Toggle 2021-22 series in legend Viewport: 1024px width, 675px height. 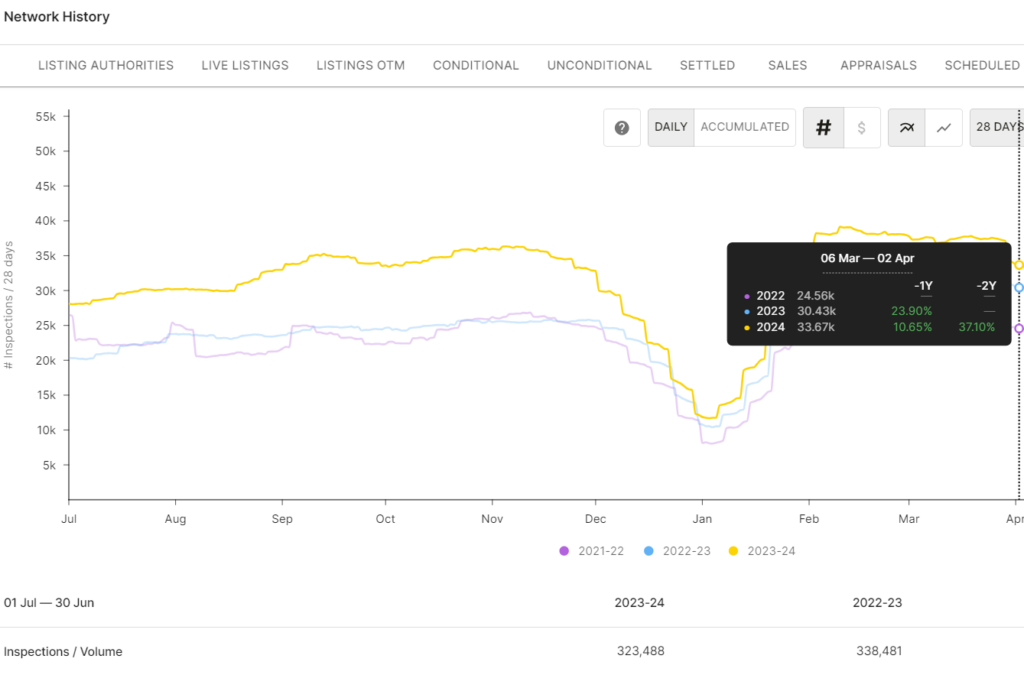tap(594, 551)
